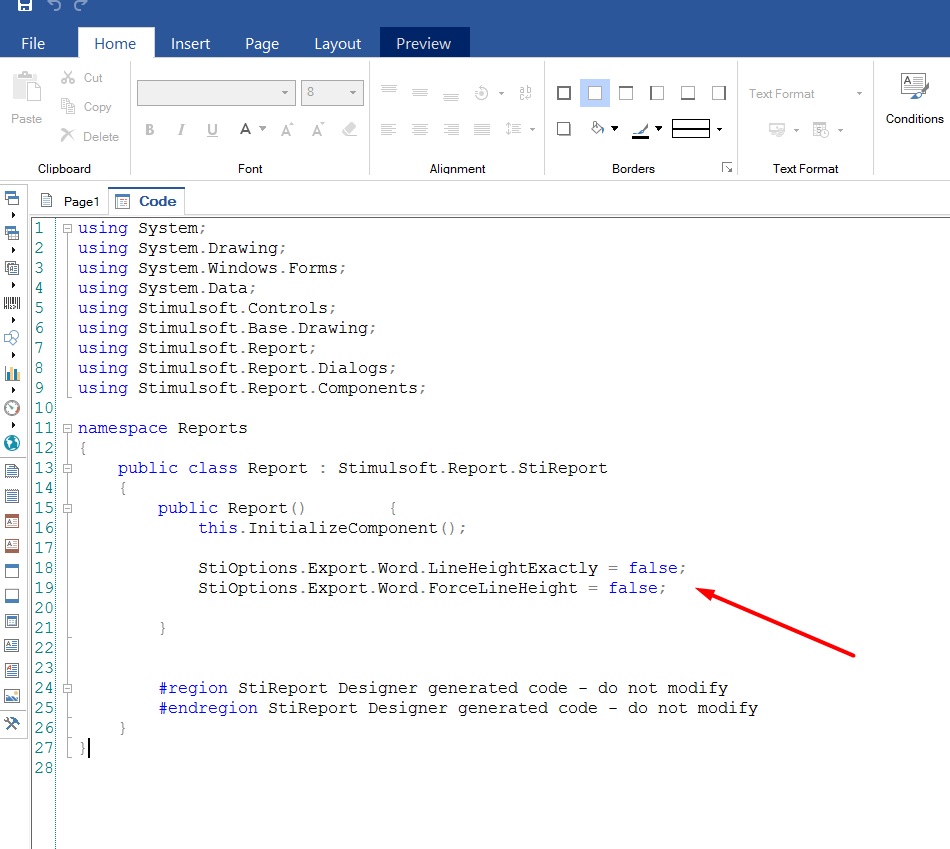
Task: Click the highlighted no borders icon
Action: (595, 93)
